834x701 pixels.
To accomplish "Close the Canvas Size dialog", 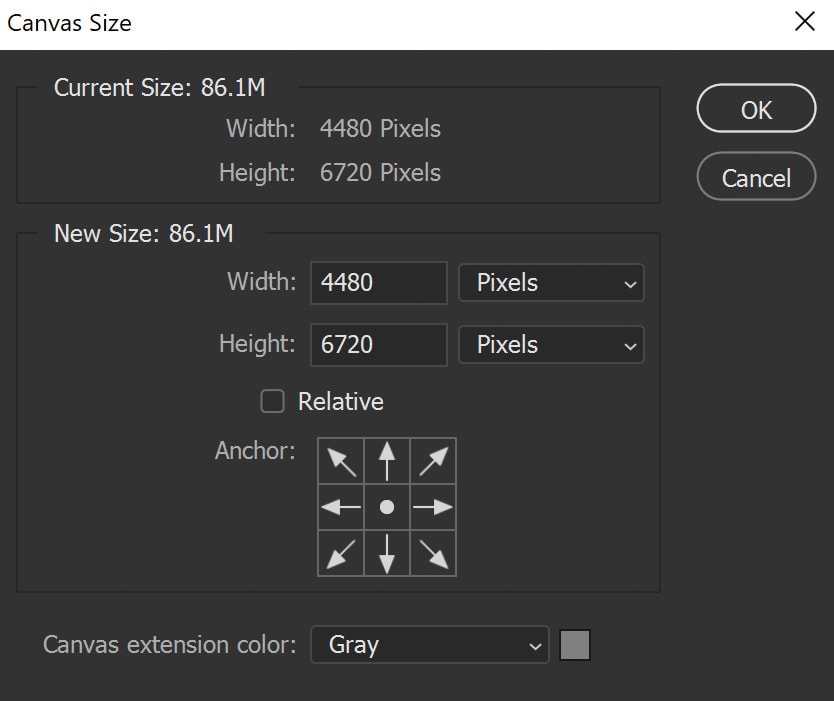I will (805, 22).
